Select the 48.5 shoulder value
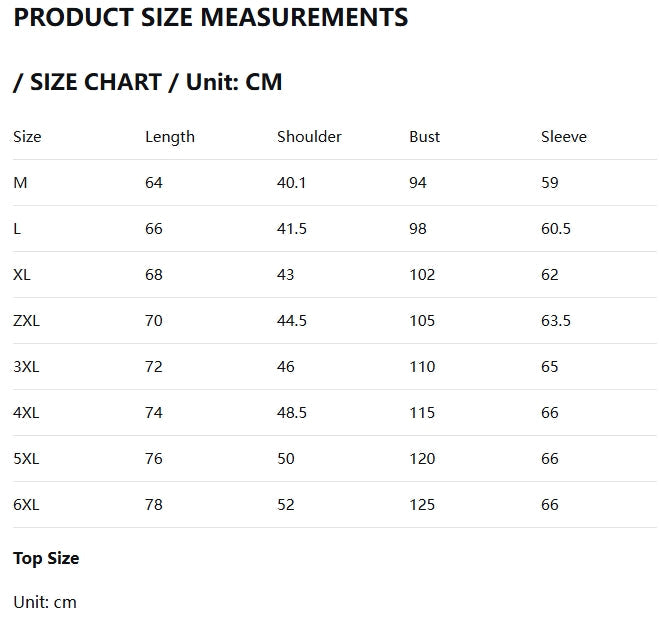 pyautogui.click(x=292, y=413)
